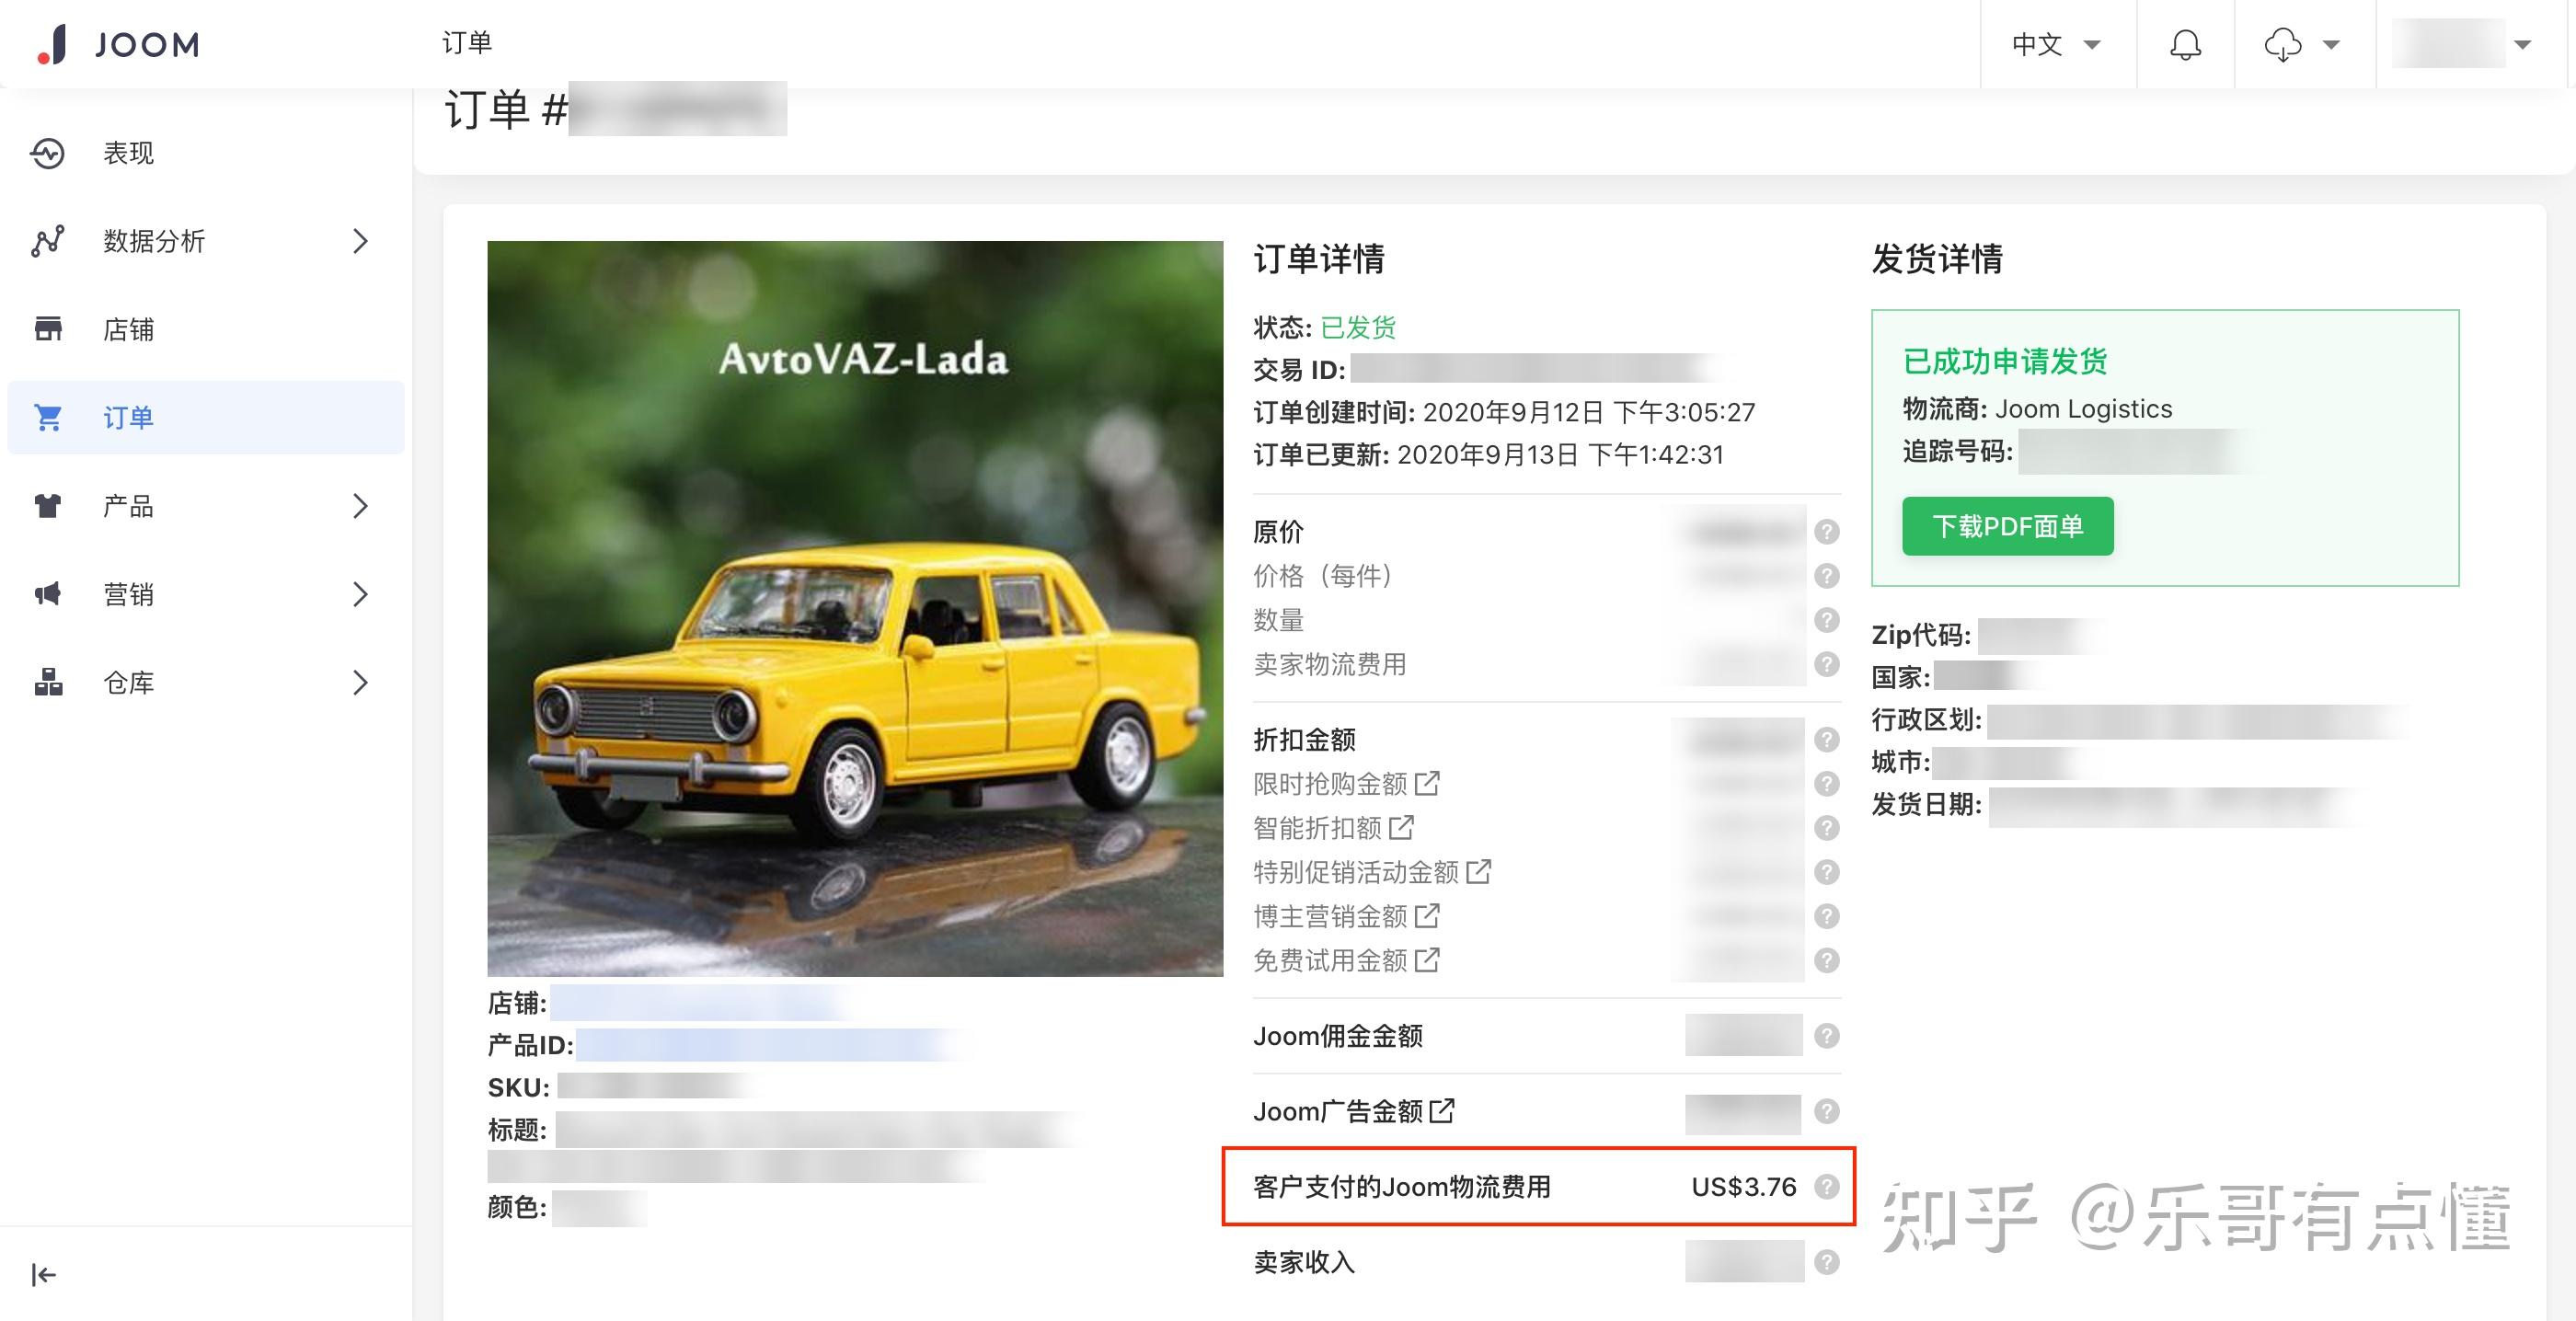Open 数据分析 via its chart icon
2576x1321 pixels.
click(48, 241)
